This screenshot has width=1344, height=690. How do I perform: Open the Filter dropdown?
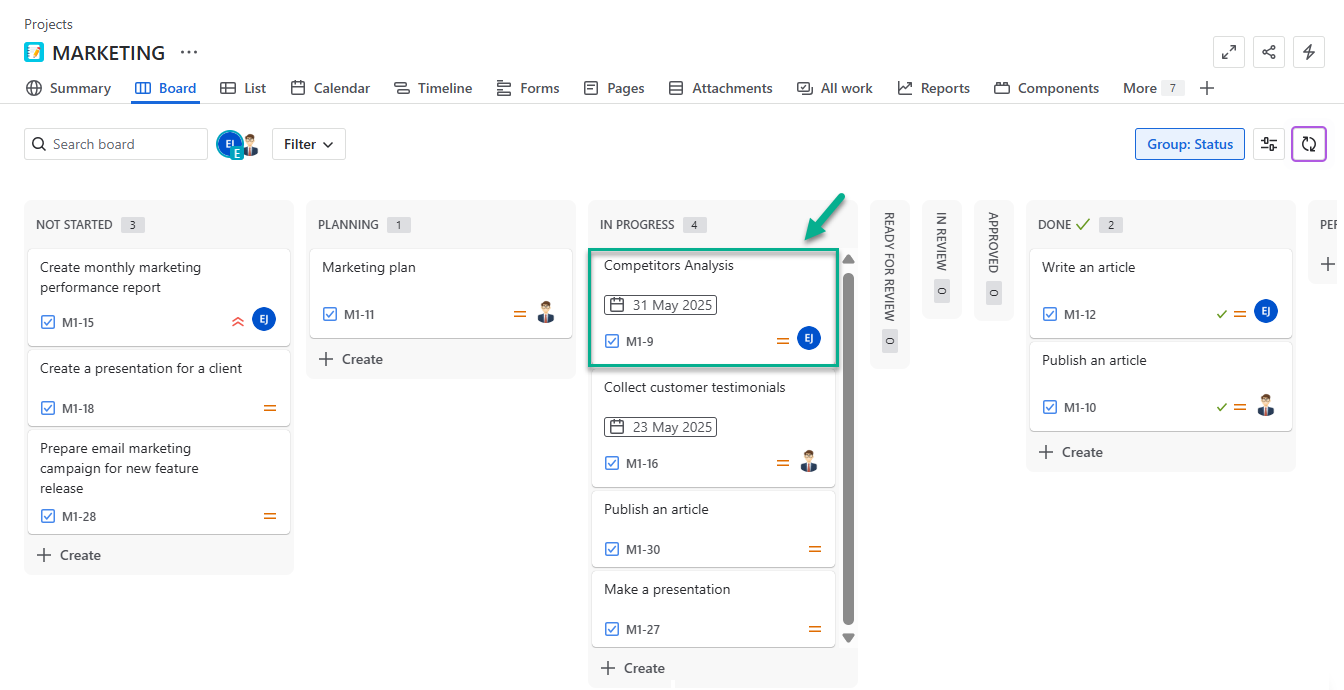(309, 144)
